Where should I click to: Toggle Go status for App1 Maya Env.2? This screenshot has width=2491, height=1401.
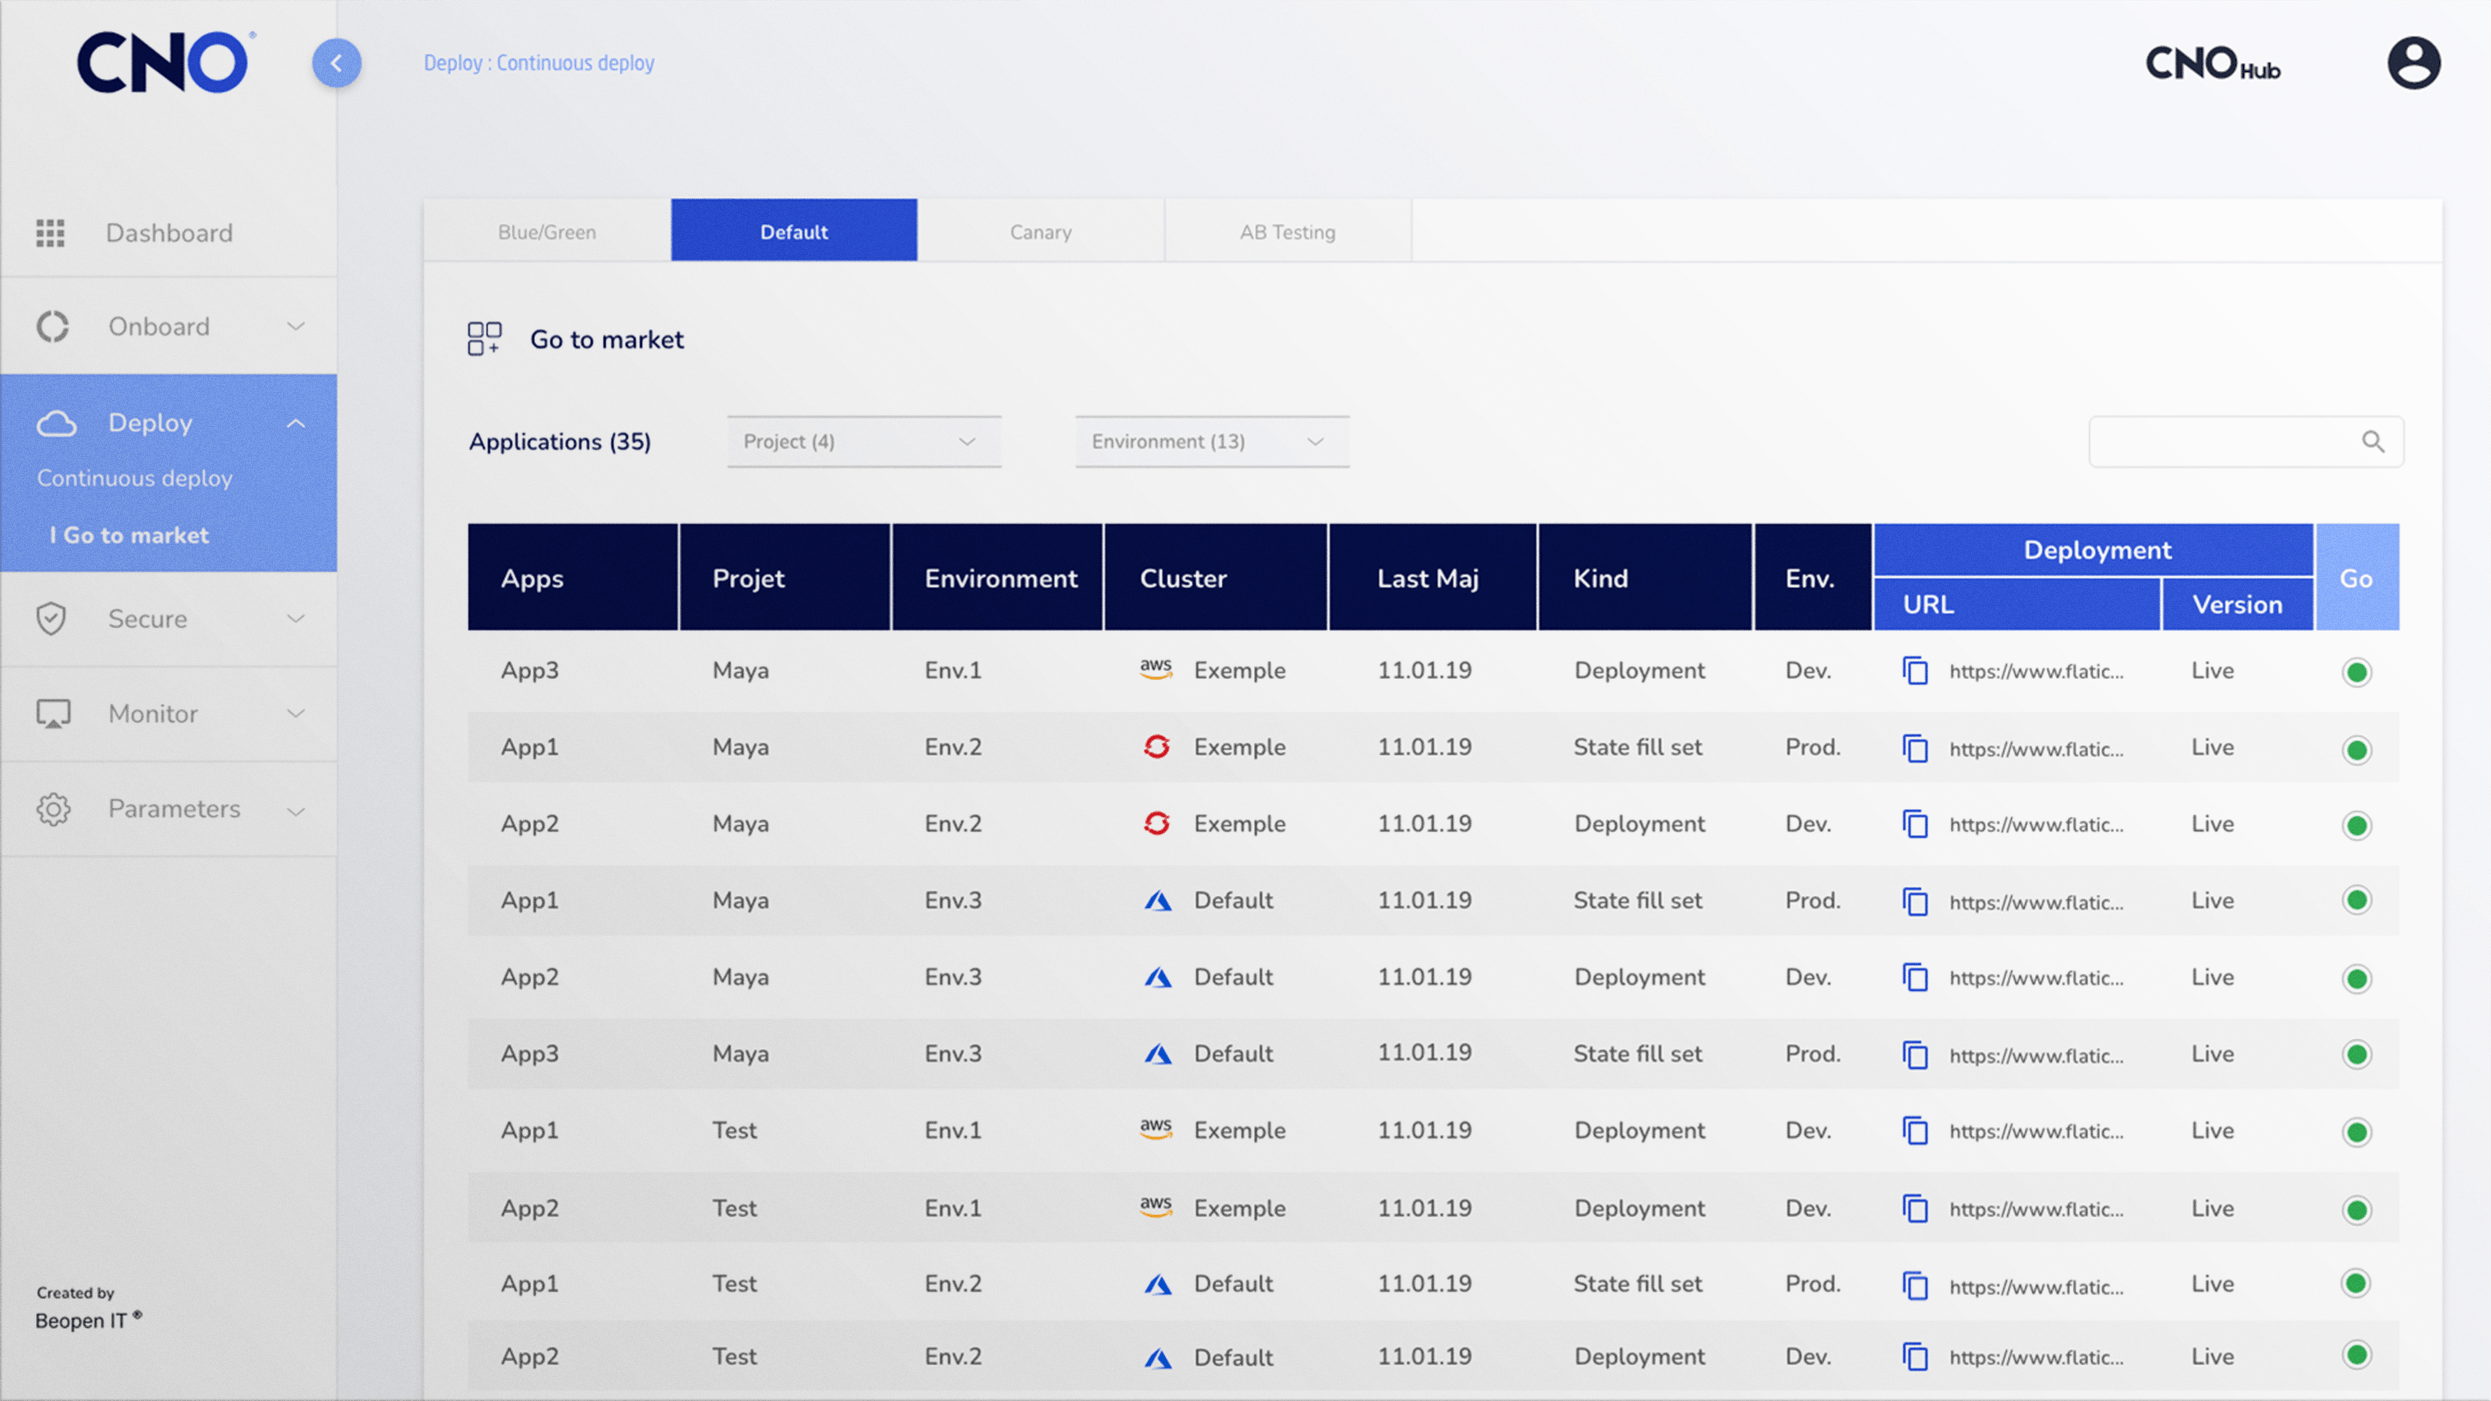2356,749
